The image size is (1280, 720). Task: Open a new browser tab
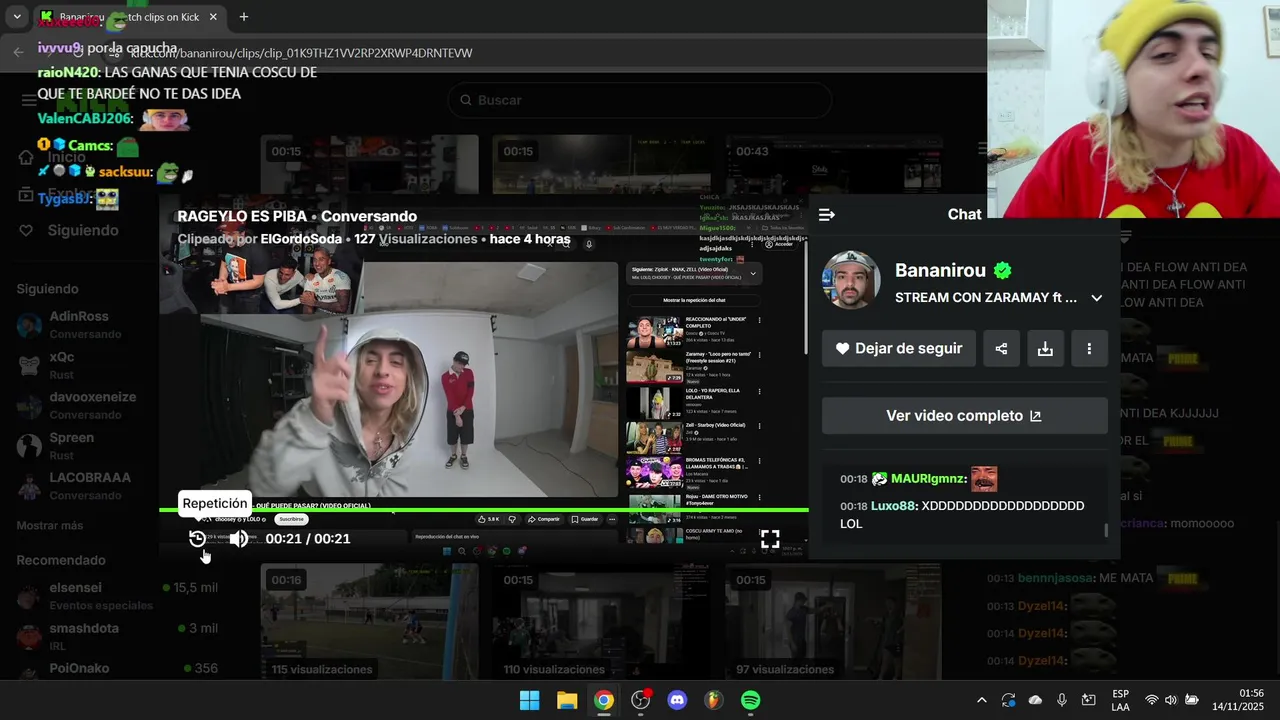pyautogui.click(x=243, y=17)
